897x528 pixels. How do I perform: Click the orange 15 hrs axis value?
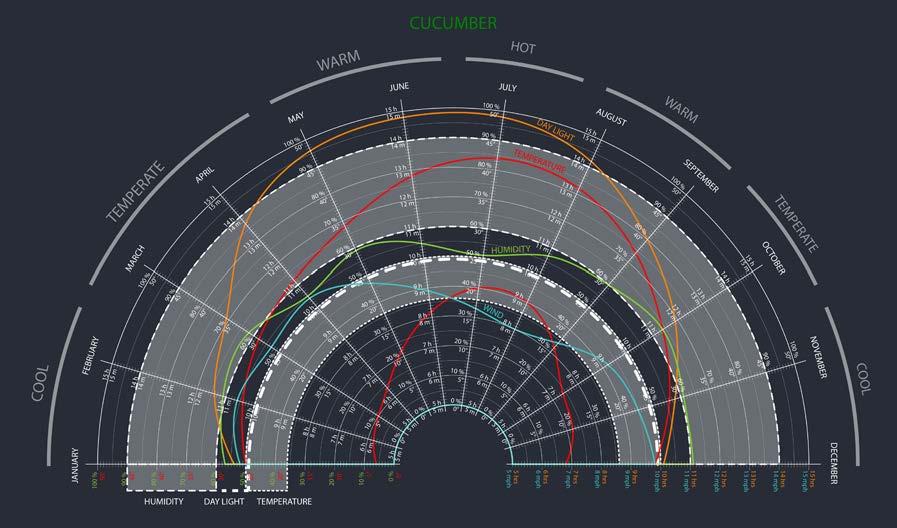[812, 479]
